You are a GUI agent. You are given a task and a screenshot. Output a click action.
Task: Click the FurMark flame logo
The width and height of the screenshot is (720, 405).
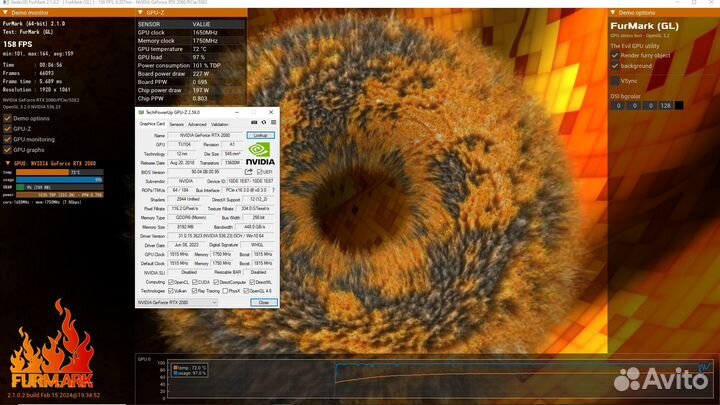click(x=52, y=344)
